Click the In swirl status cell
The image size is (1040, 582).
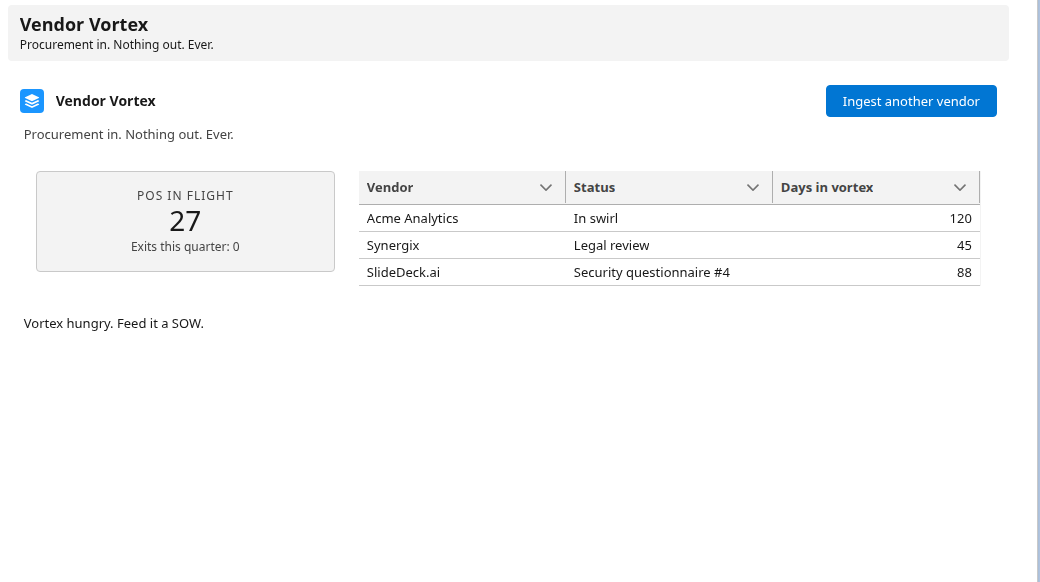pos(669,218)
